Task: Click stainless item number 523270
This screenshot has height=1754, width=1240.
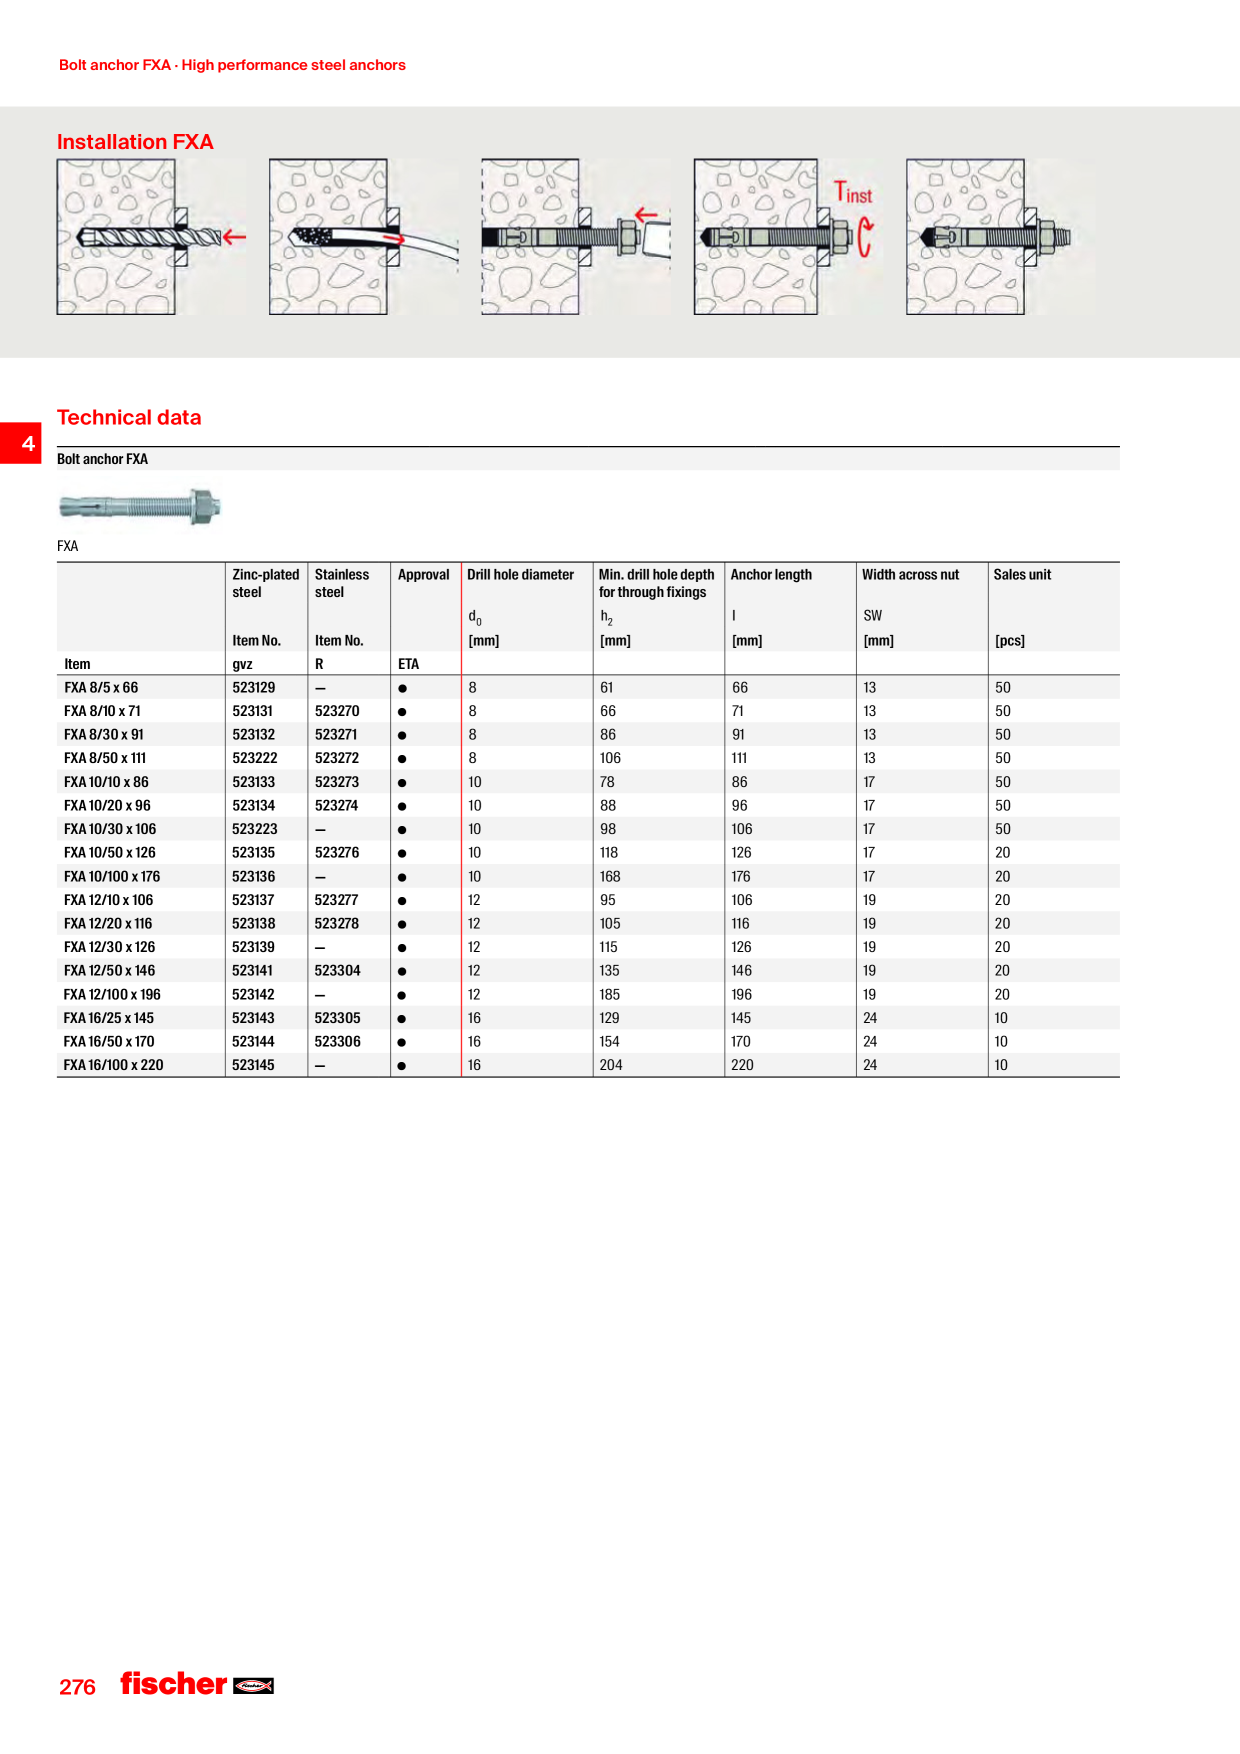Action: point(337,711)
